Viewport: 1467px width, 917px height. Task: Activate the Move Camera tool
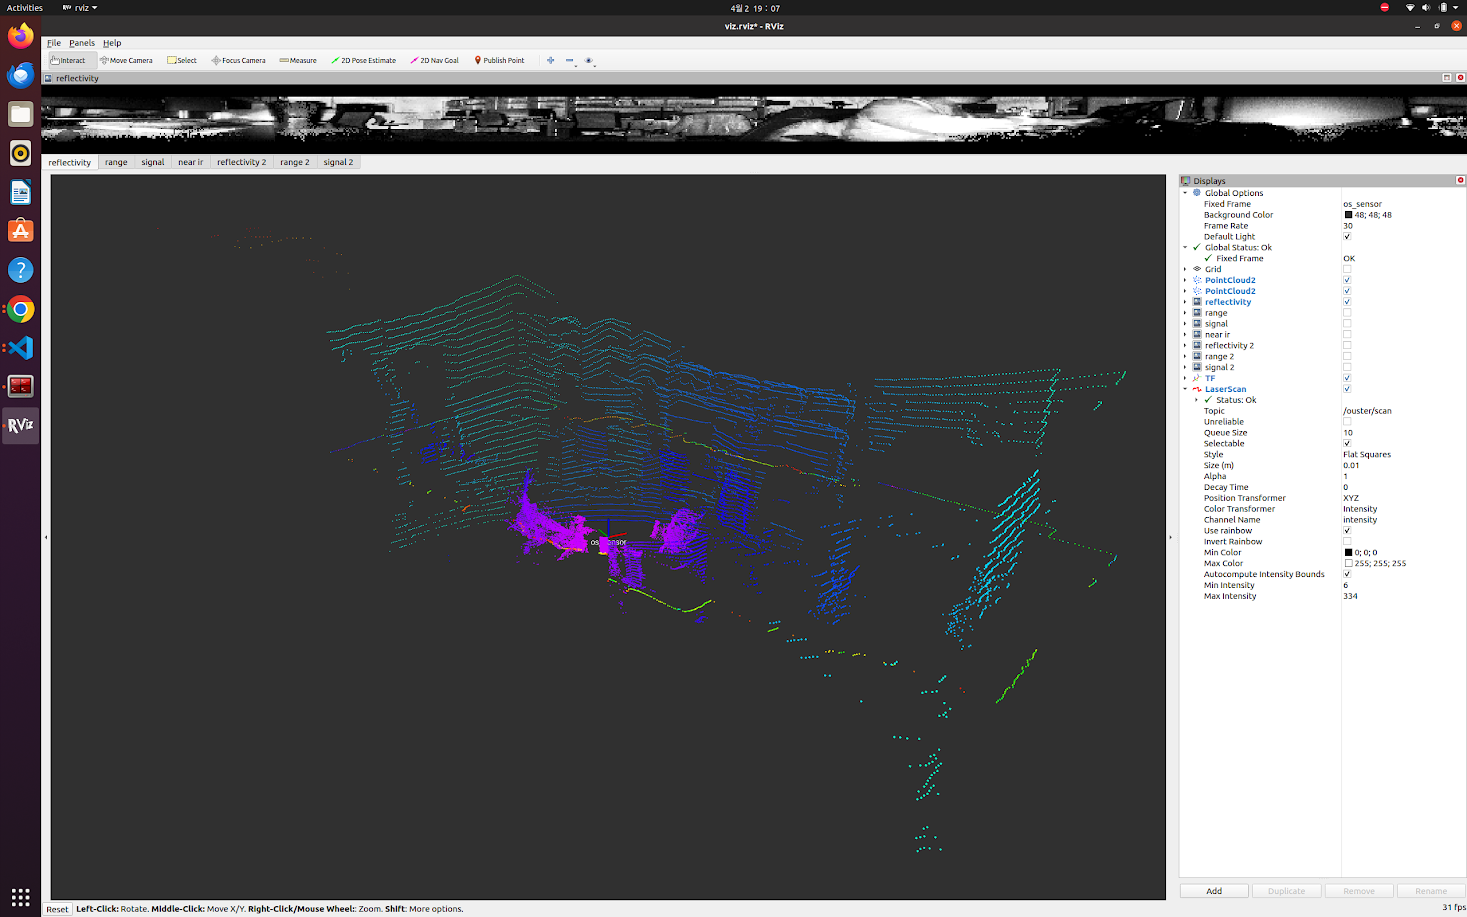[x=126, y=60]
